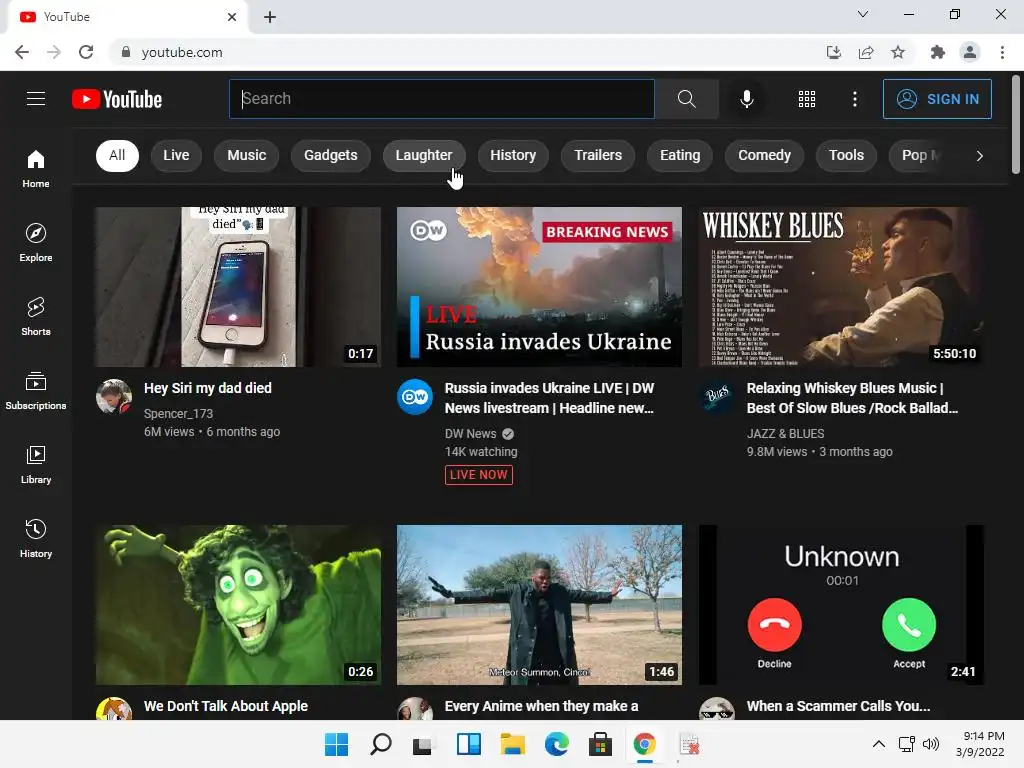The image size is (1024, 768).
Task: Open taskbar search
Action: (x=380, y=744)
